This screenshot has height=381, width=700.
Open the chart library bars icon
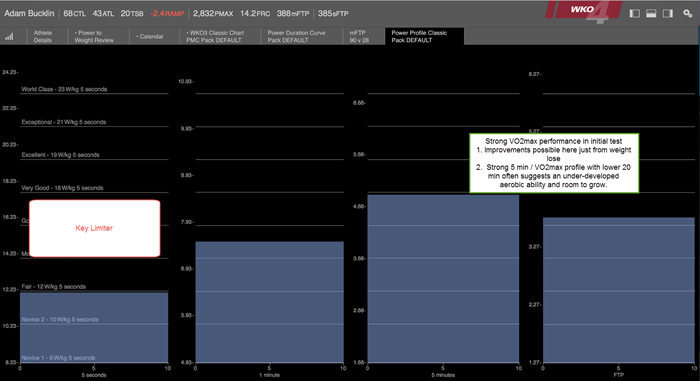tap(9, 37)
